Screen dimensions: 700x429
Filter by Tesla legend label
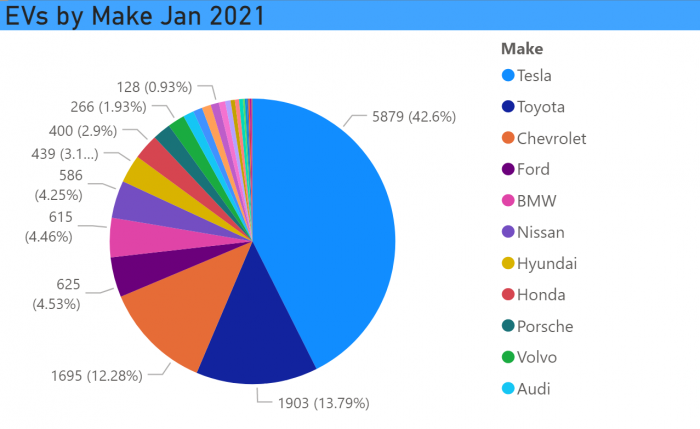click(534, 75)
